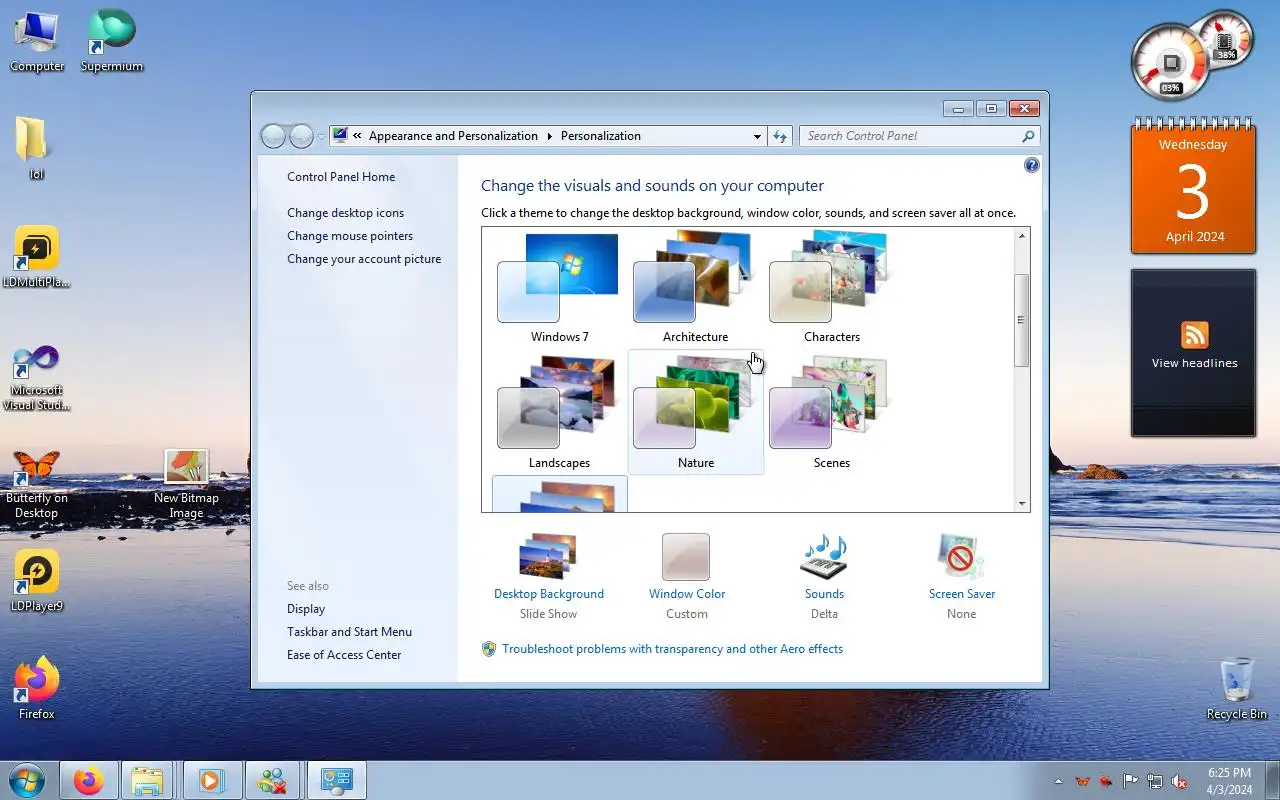Open the Start menu orb
Image resolution: width=1280 pixels, height=800 pixels.
(27, 780)
